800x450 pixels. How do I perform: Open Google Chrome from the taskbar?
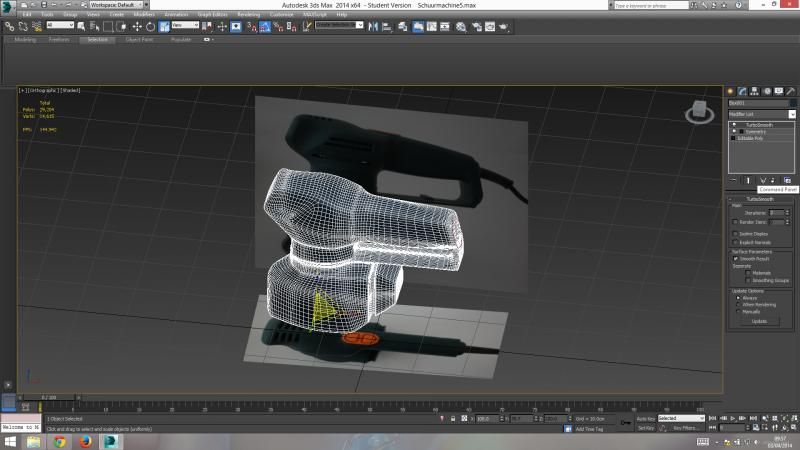point(60,441)
